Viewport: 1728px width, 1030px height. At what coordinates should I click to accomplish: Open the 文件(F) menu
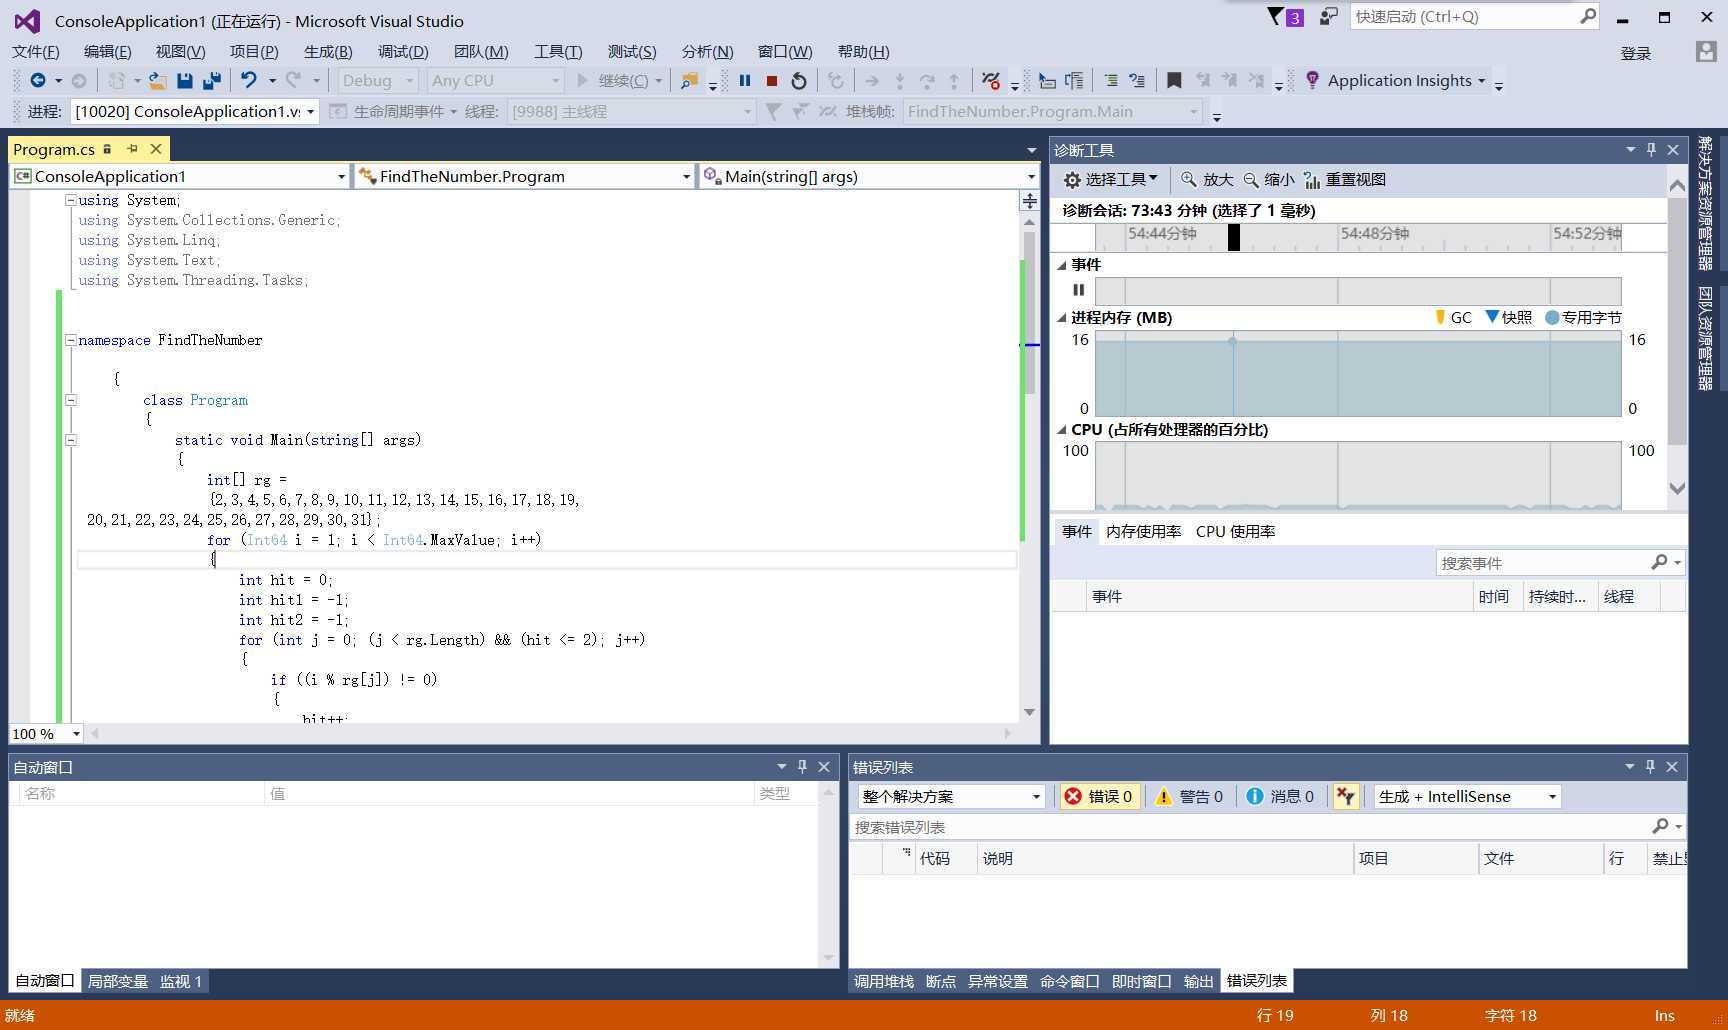tap(36, 52)
